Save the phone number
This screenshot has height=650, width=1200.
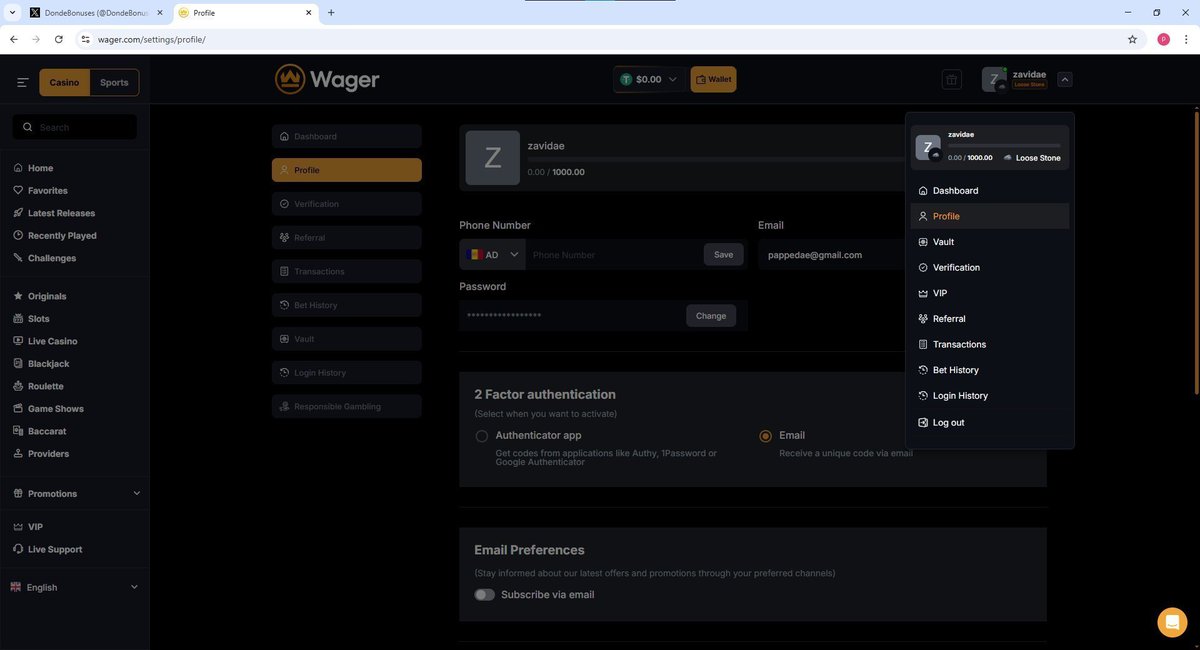tap(723, 255)
